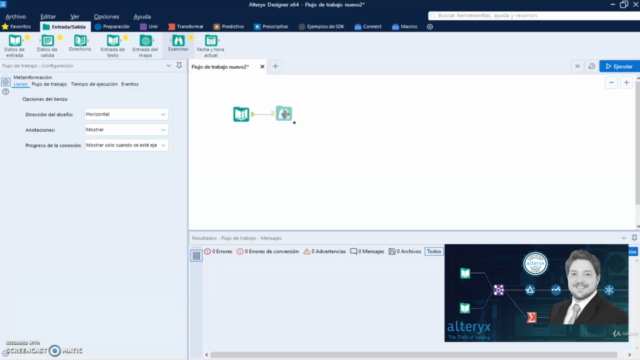Filter results by 0 Errores
The width and height of the screenshot is (640, 360).
tap(218, 251)
